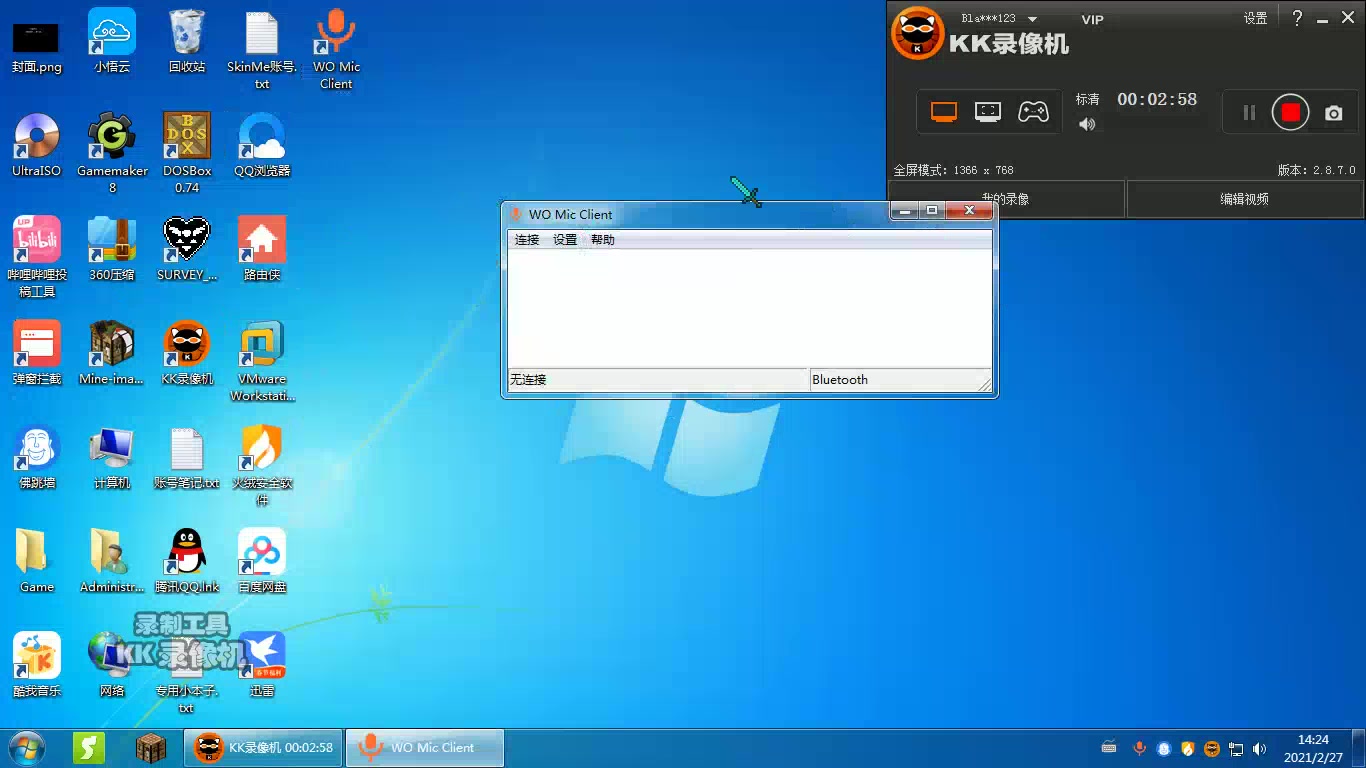
Task: Click the Show desktop strip
Action: click(1359, 748)
